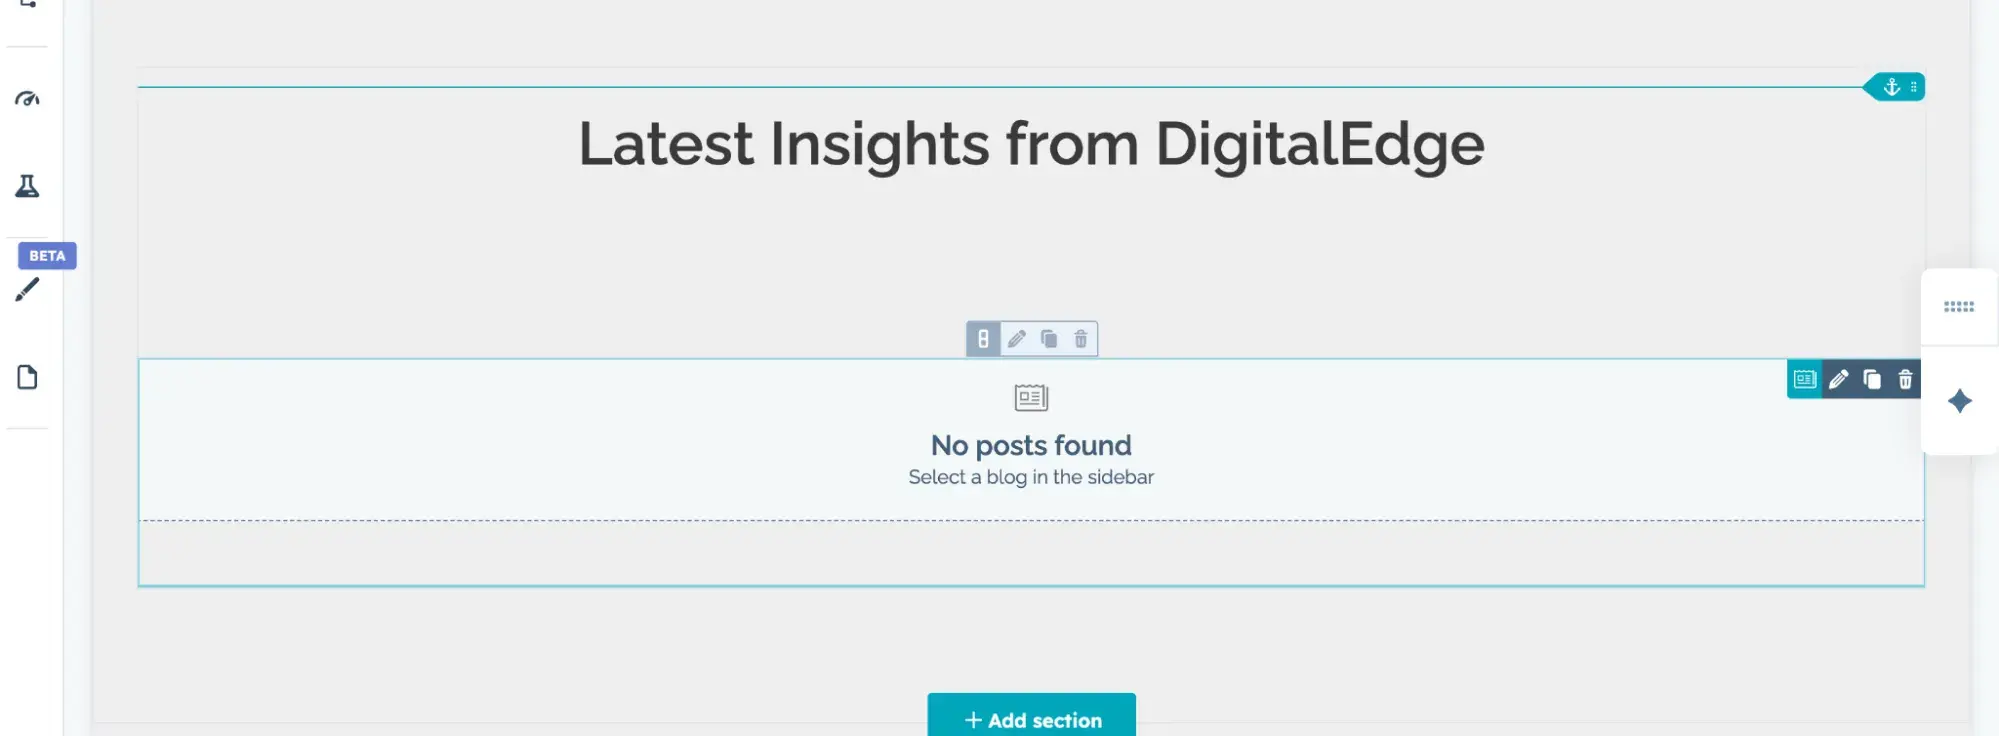Edit the section using the gray pencil icon
Image resolution: width=1999 pixels, height=736 pixels.
[1016, 339]
